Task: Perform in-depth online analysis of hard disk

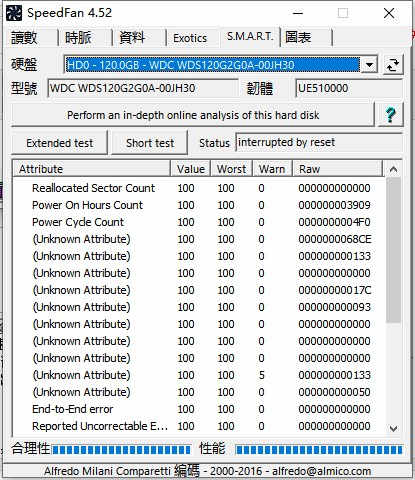Action: [193, 115]
